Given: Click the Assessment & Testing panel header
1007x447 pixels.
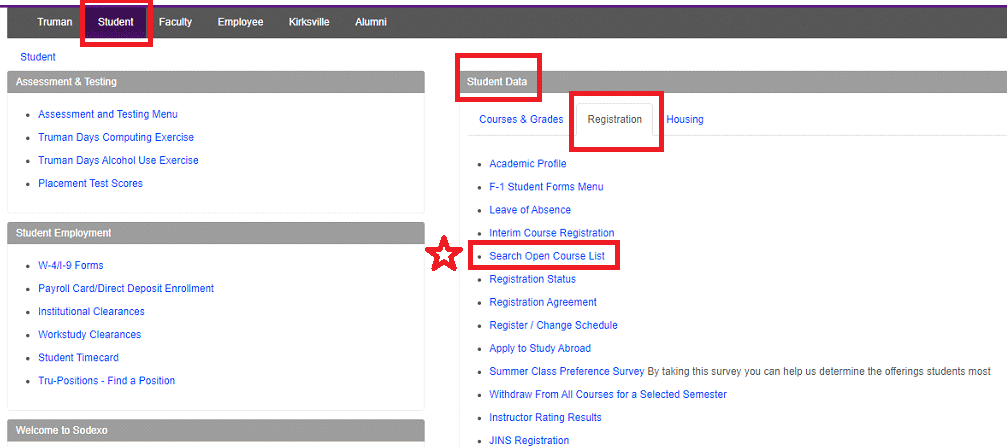Looking at the screenshot, I should (216, 82).
